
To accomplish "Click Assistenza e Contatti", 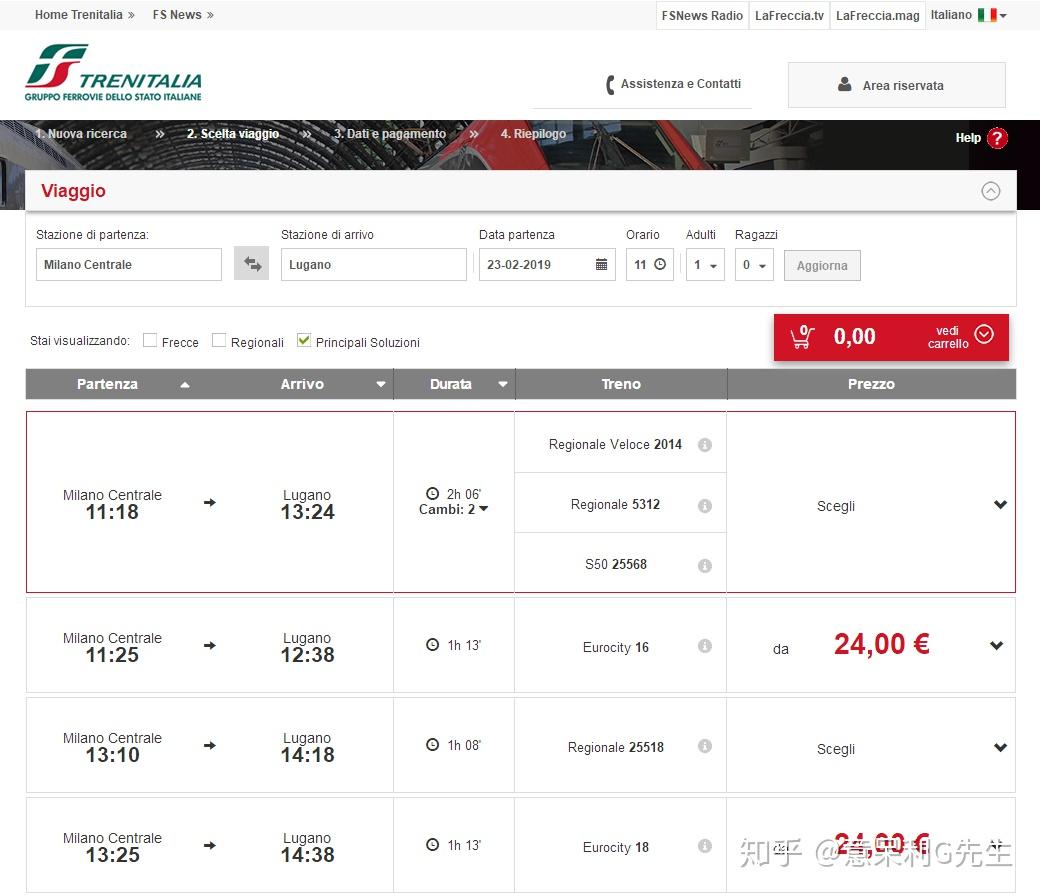I will 681,84.
